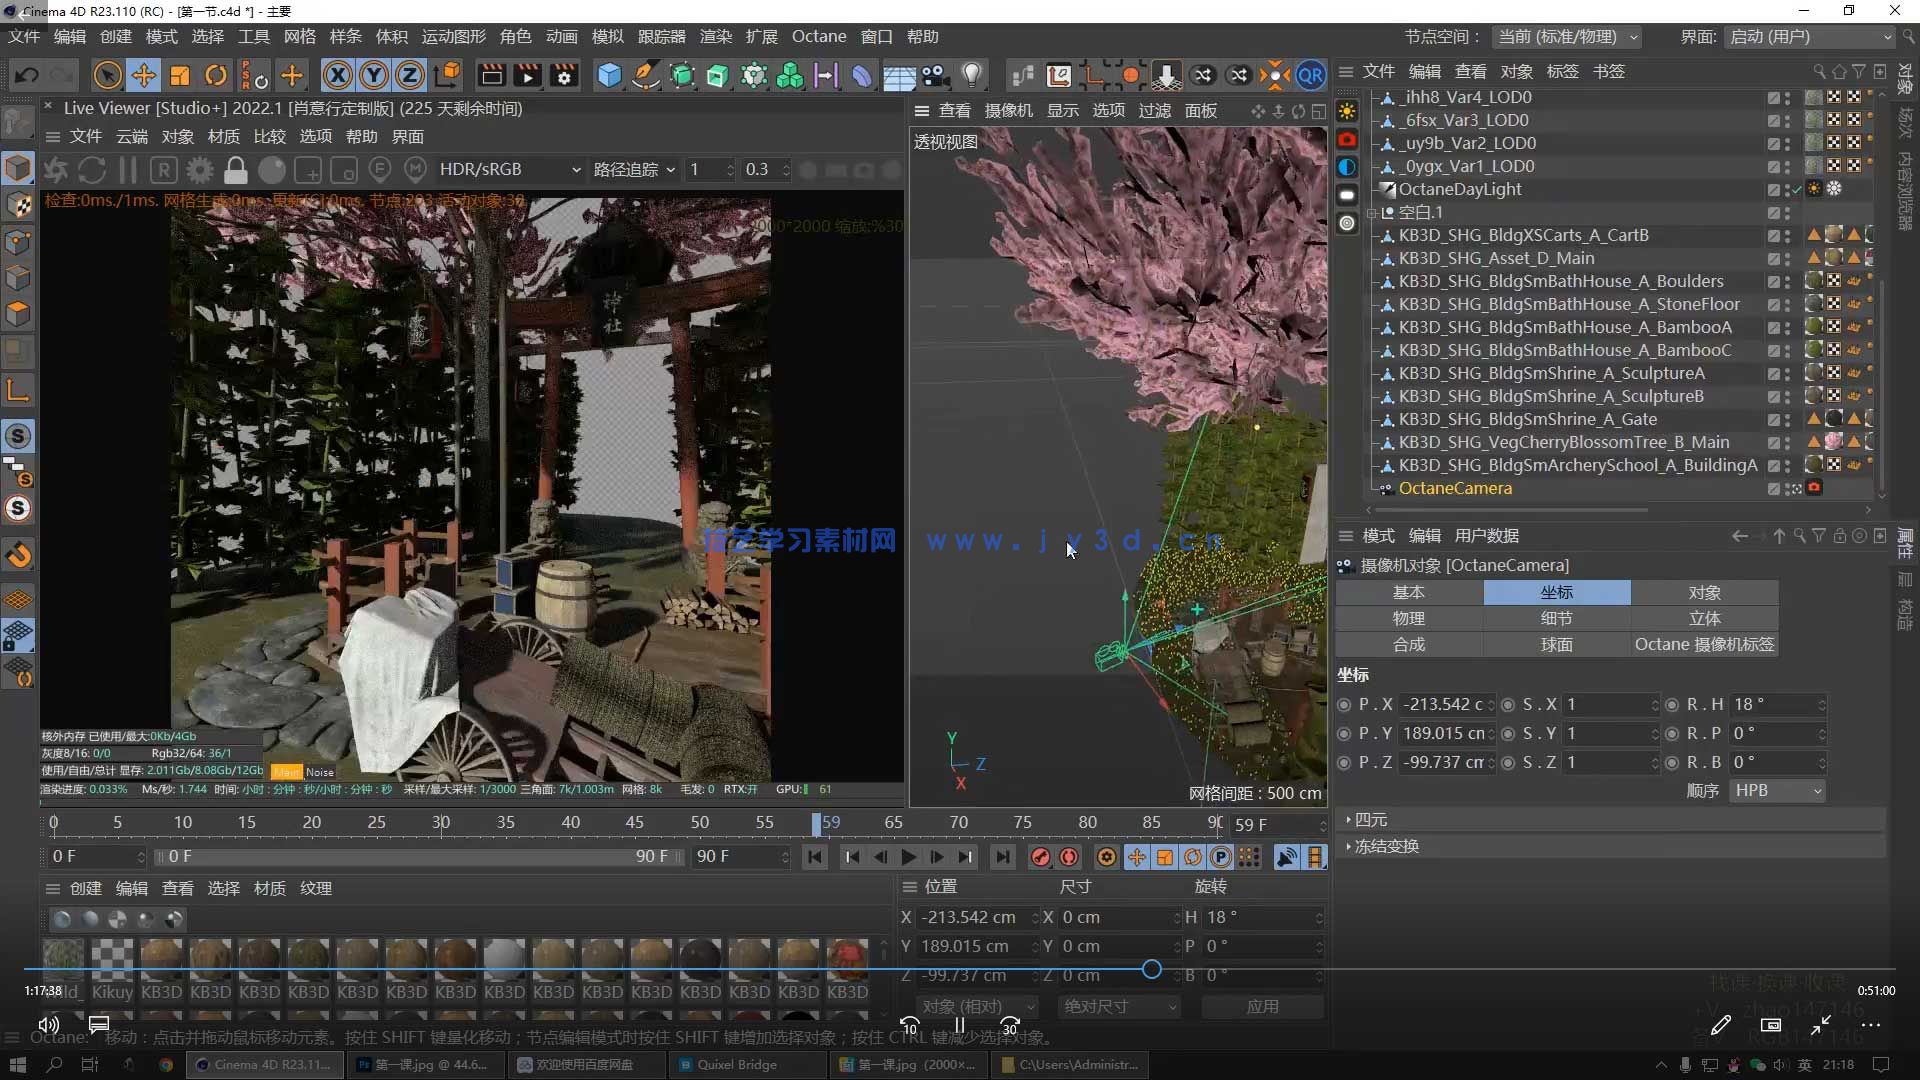Screen dimensions: 1920x1080
Task: Select the Rotate tool icon
Action: pos(216,76)
